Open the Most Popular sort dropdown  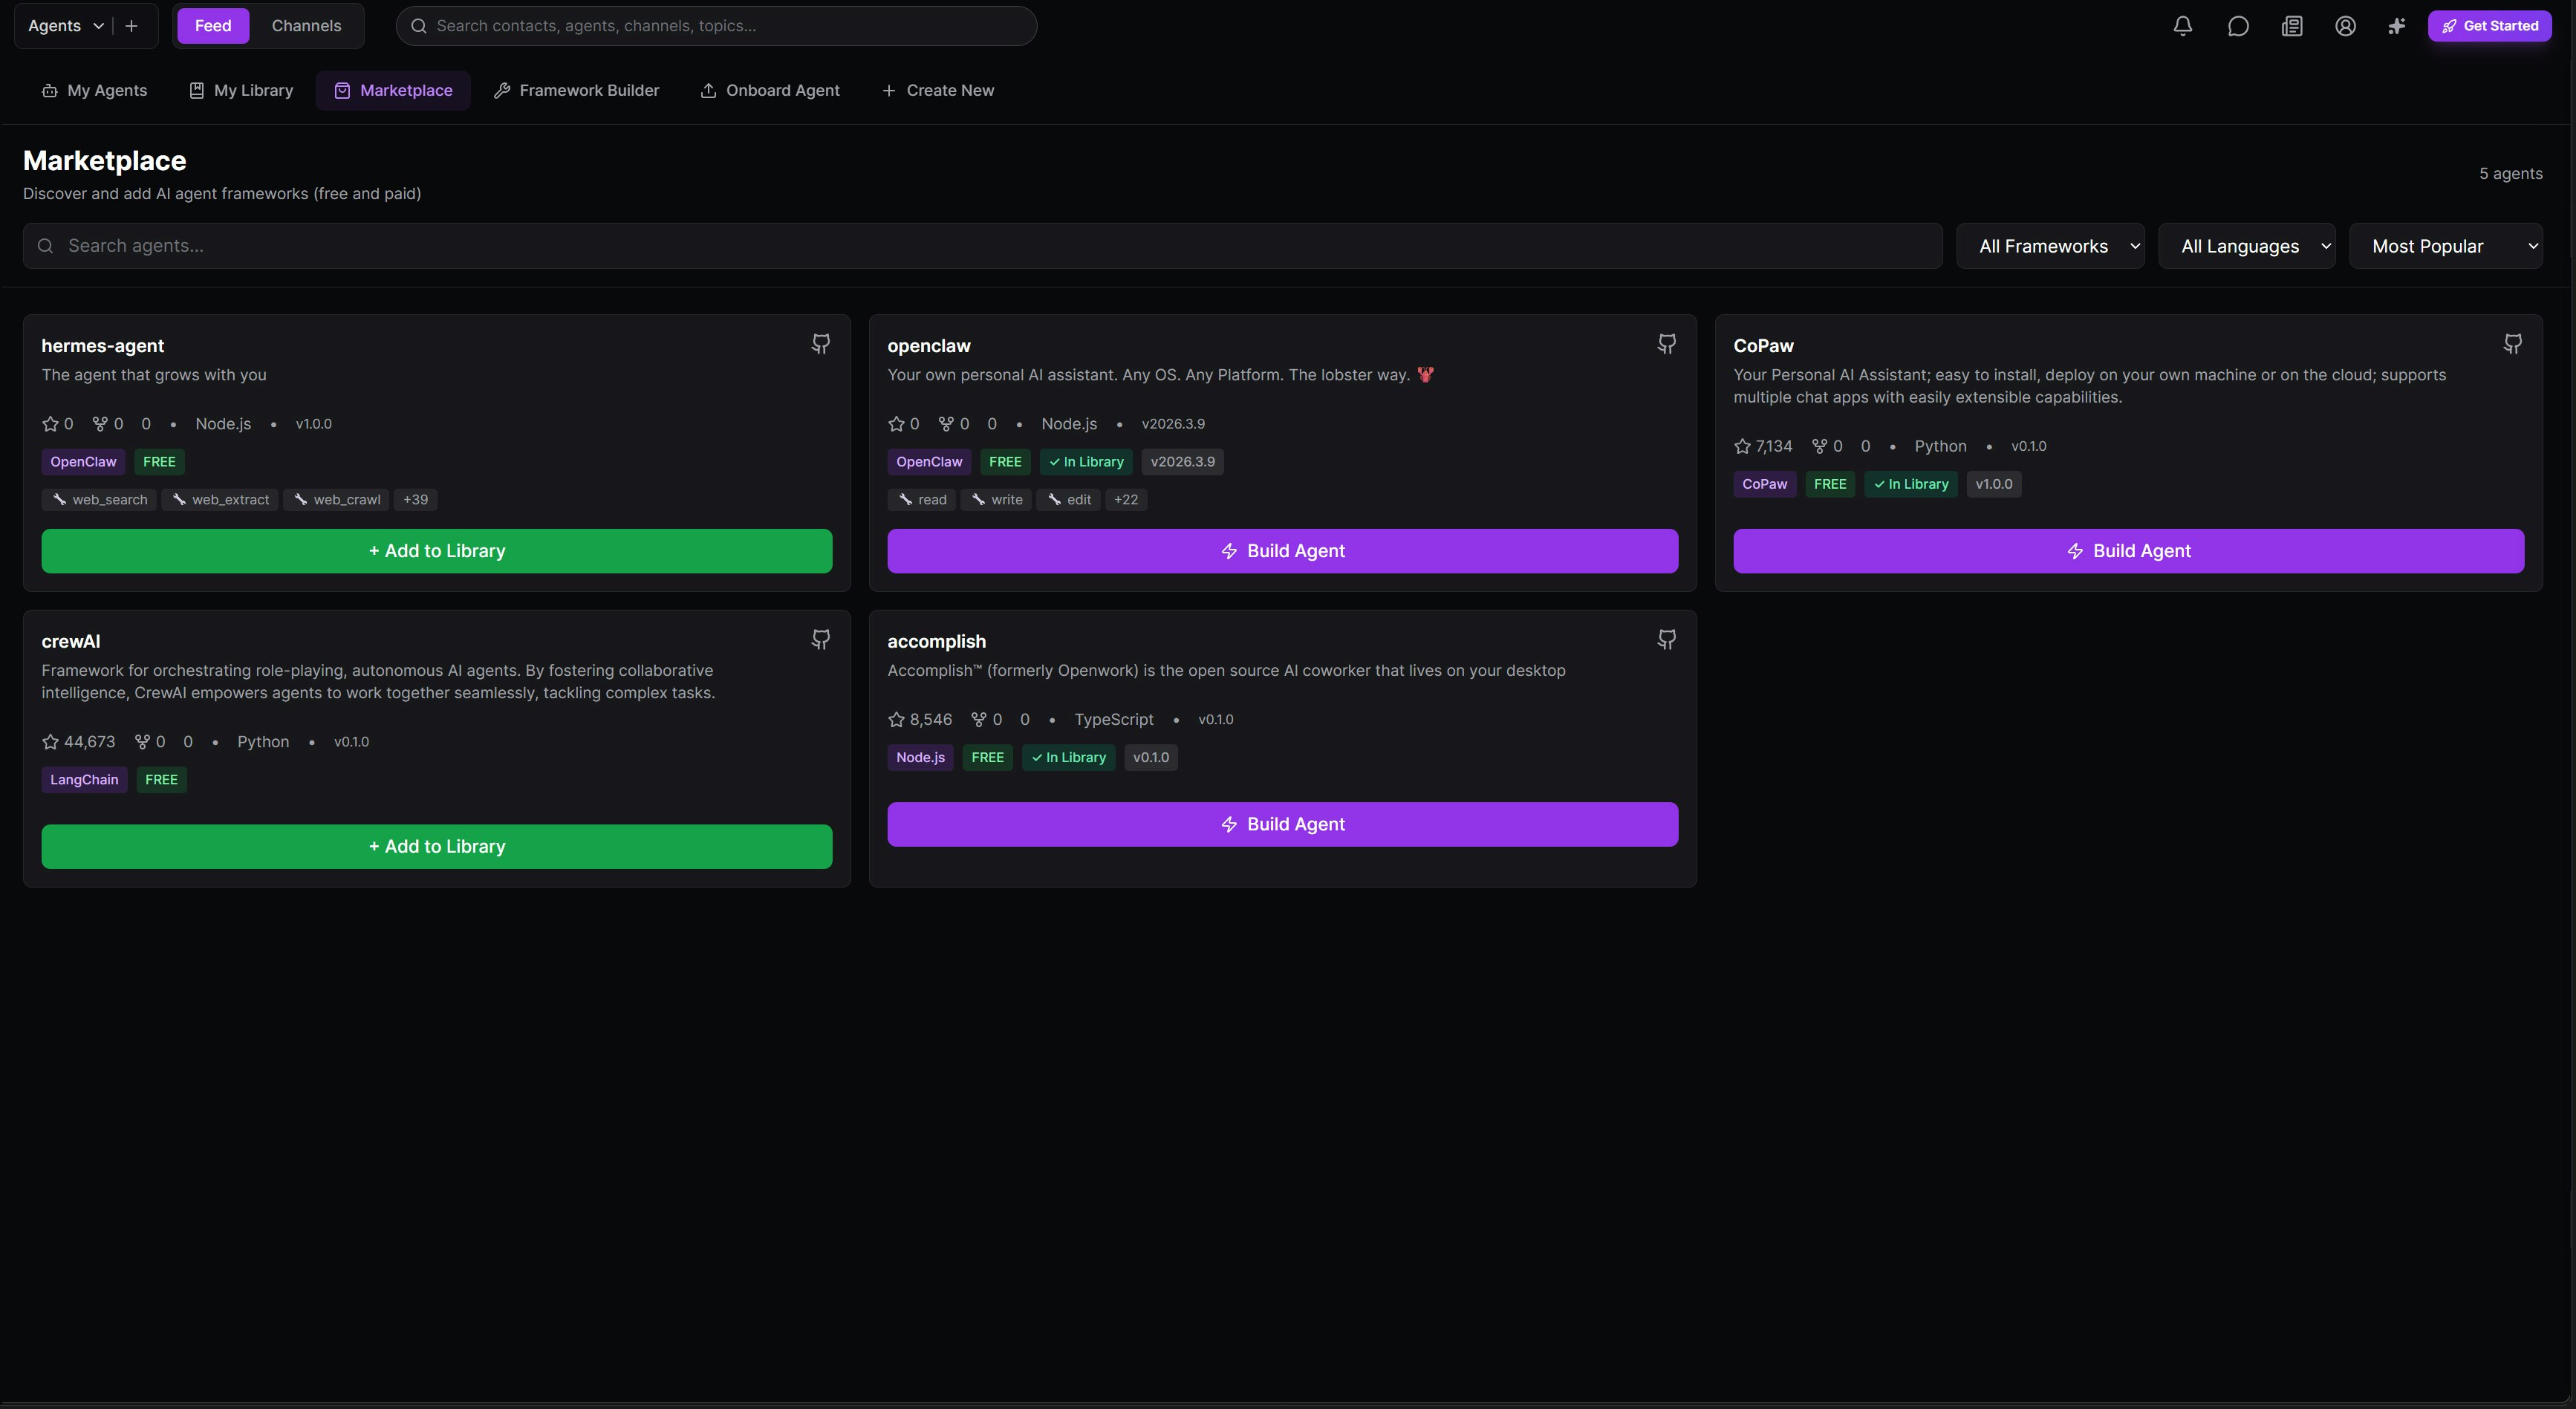pos(2445,246)
